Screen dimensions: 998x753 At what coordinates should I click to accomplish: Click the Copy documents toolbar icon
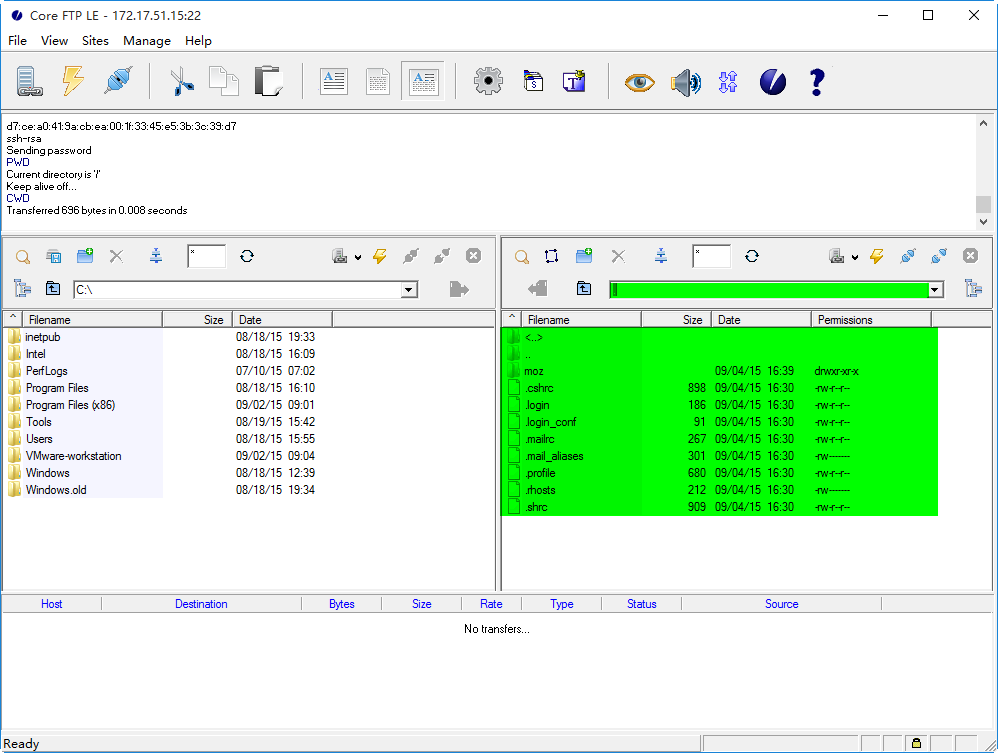(224, 81)
